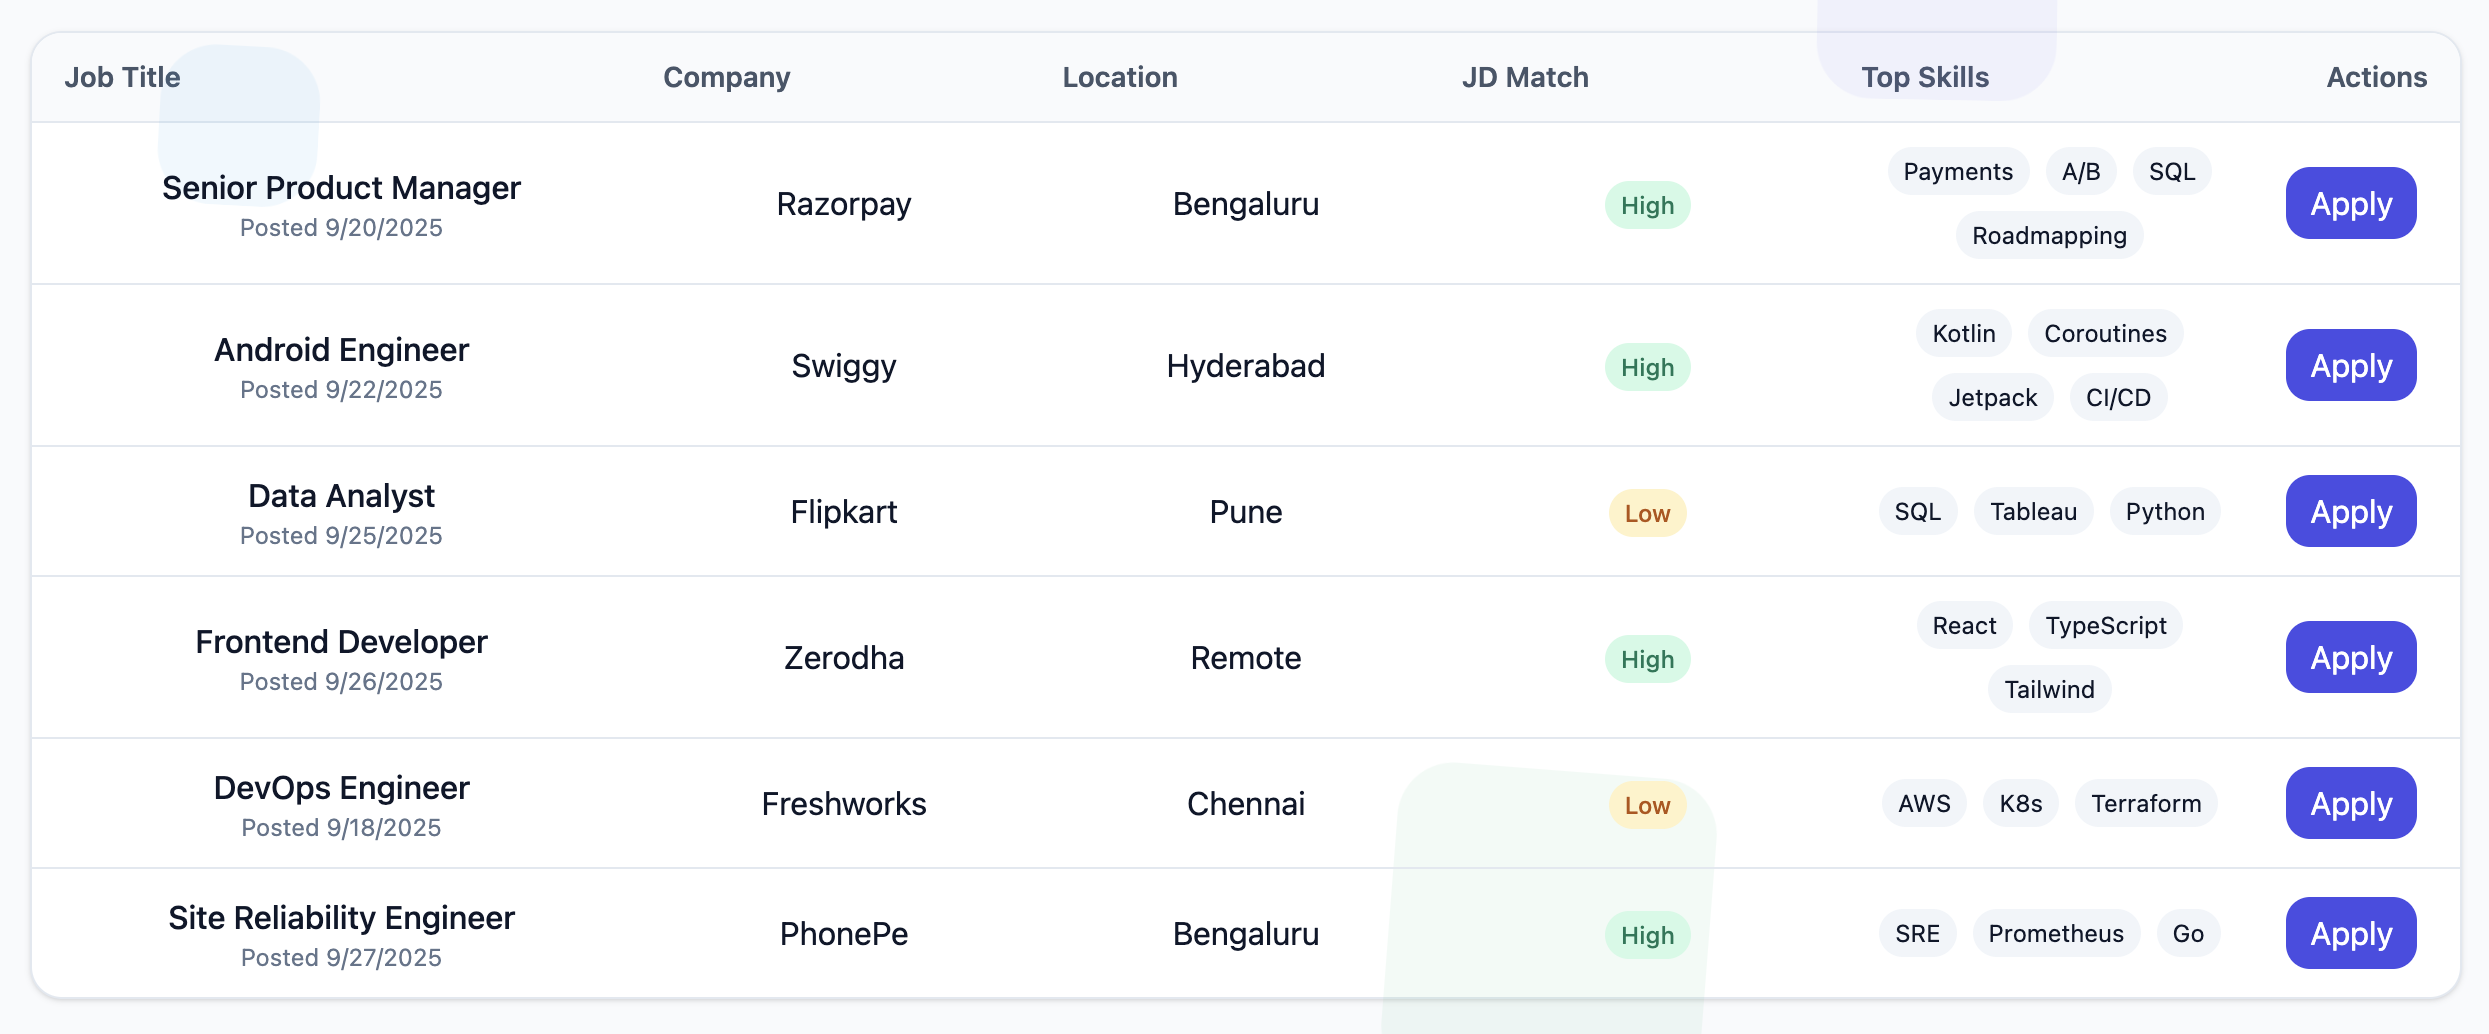2489x1034 pixels.
Task: Open the Senior Product Manager job title
Action: [341, 187]
